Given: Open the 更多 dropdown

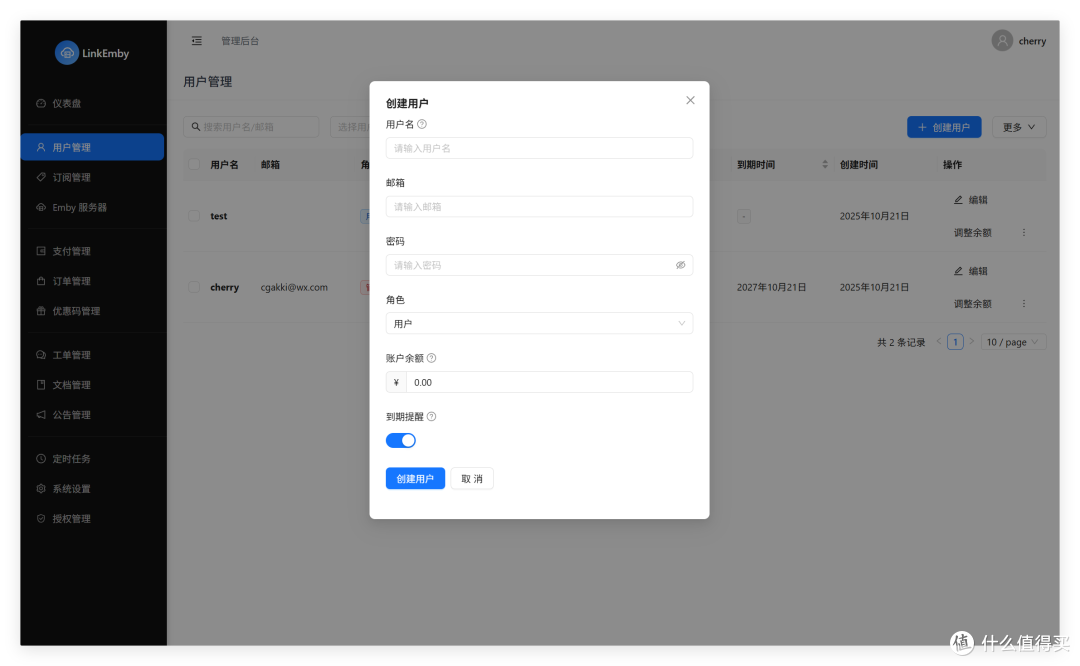Looking at the screenshot, I should click(1019, 127).
